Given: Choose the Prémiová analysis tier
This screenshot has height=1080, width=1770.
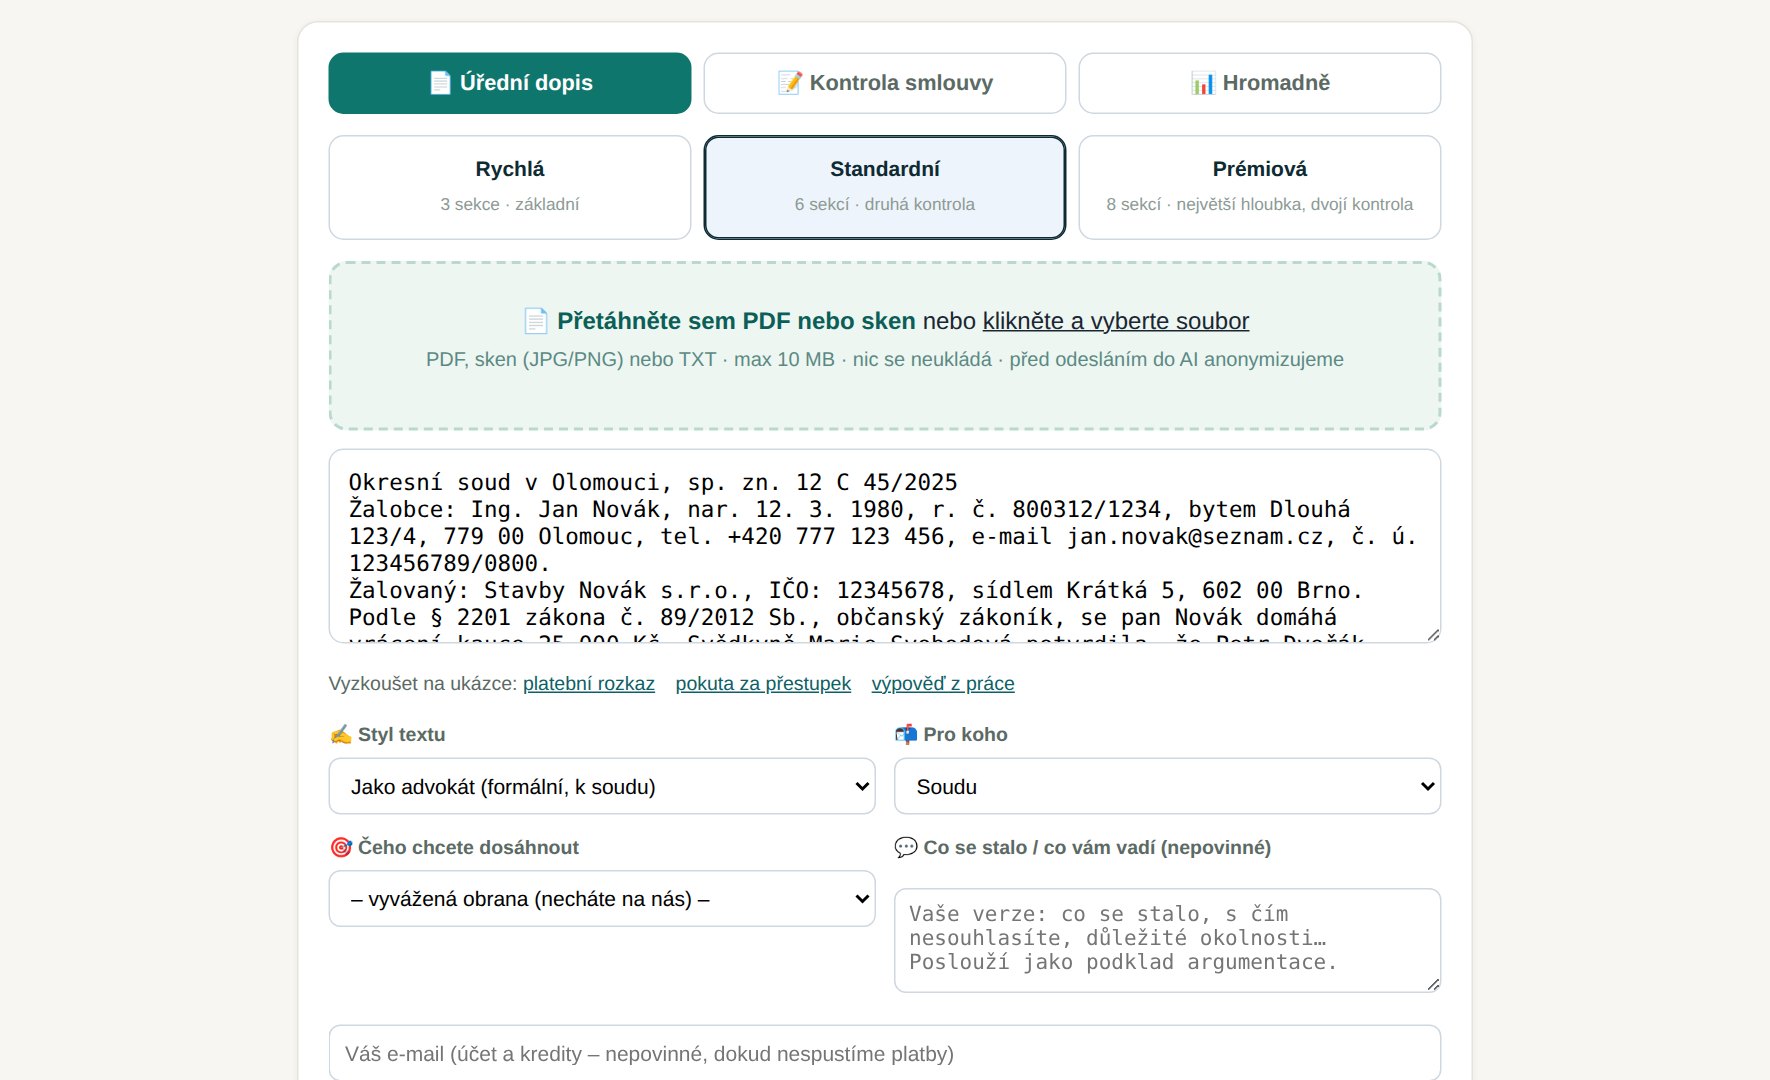Looking at the screenshot, I should (x=1260, y=188).
